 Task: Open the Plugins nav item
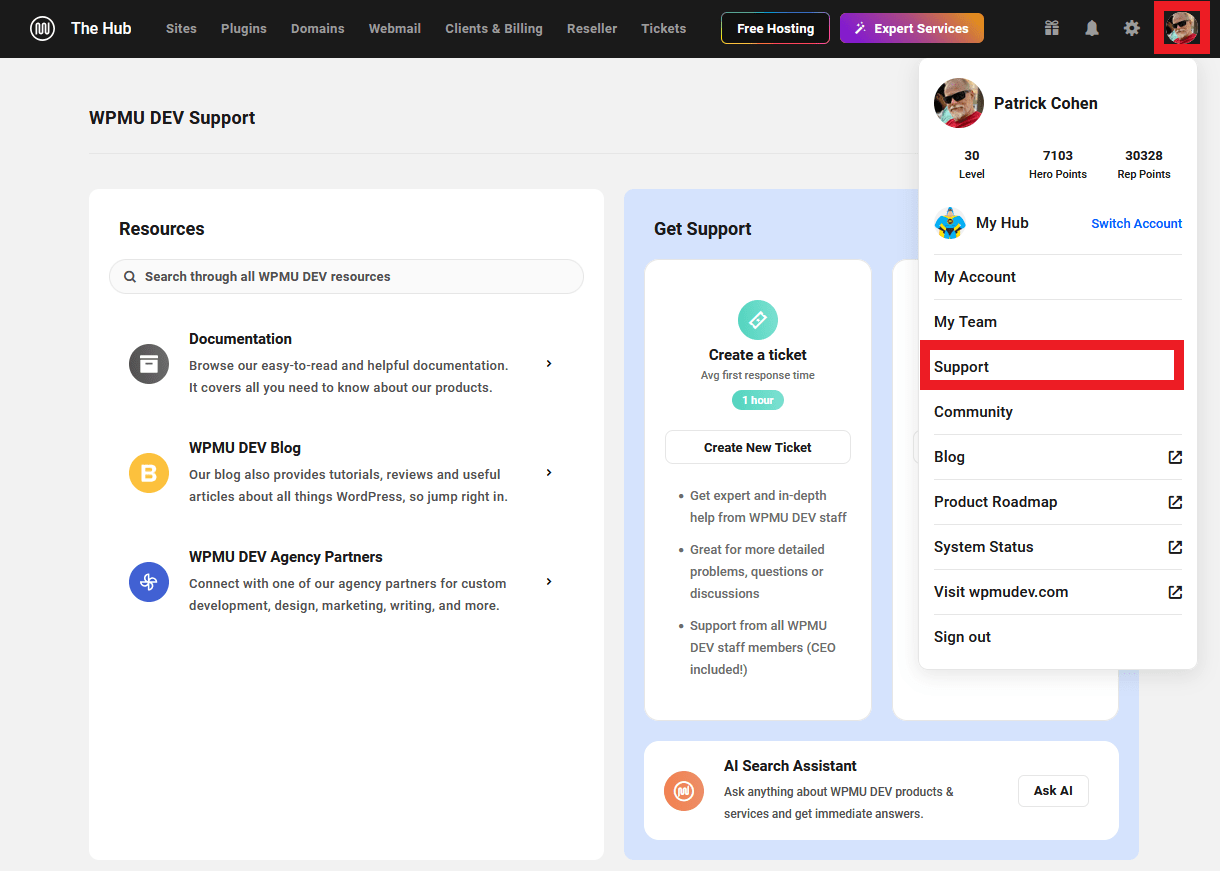[x=244, y=28]
